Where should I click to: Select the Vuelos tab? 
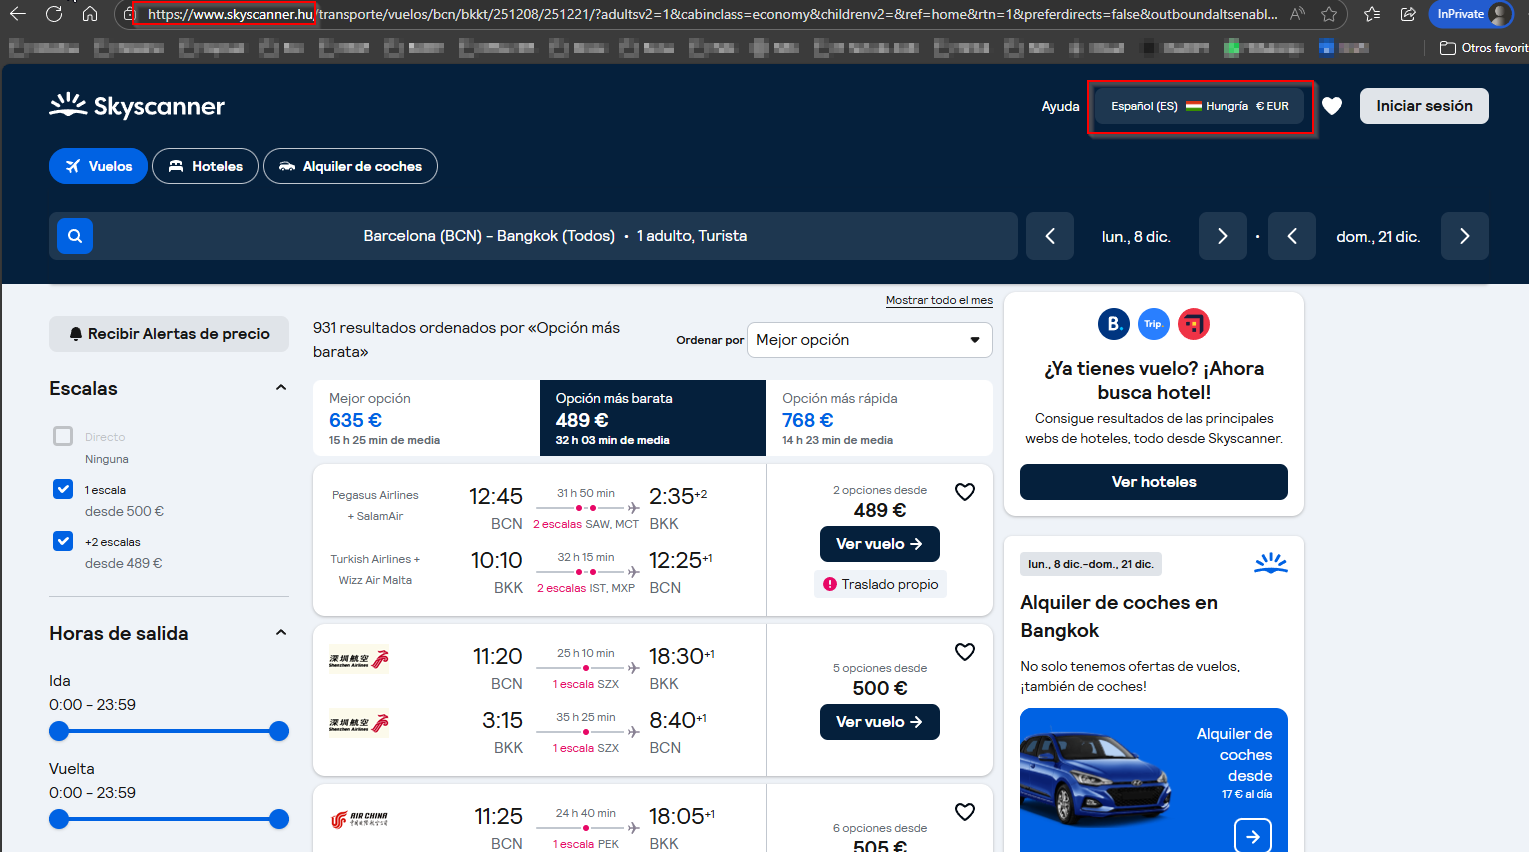pyautogui.click(x=98, y=166)
